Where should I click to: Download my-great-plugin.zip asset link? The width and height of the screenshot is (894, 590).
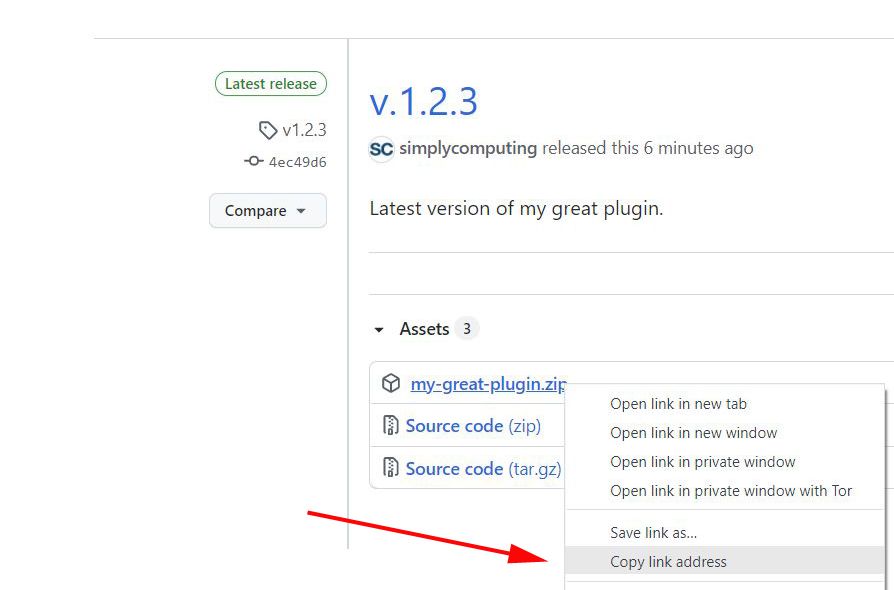click(488, 384)
